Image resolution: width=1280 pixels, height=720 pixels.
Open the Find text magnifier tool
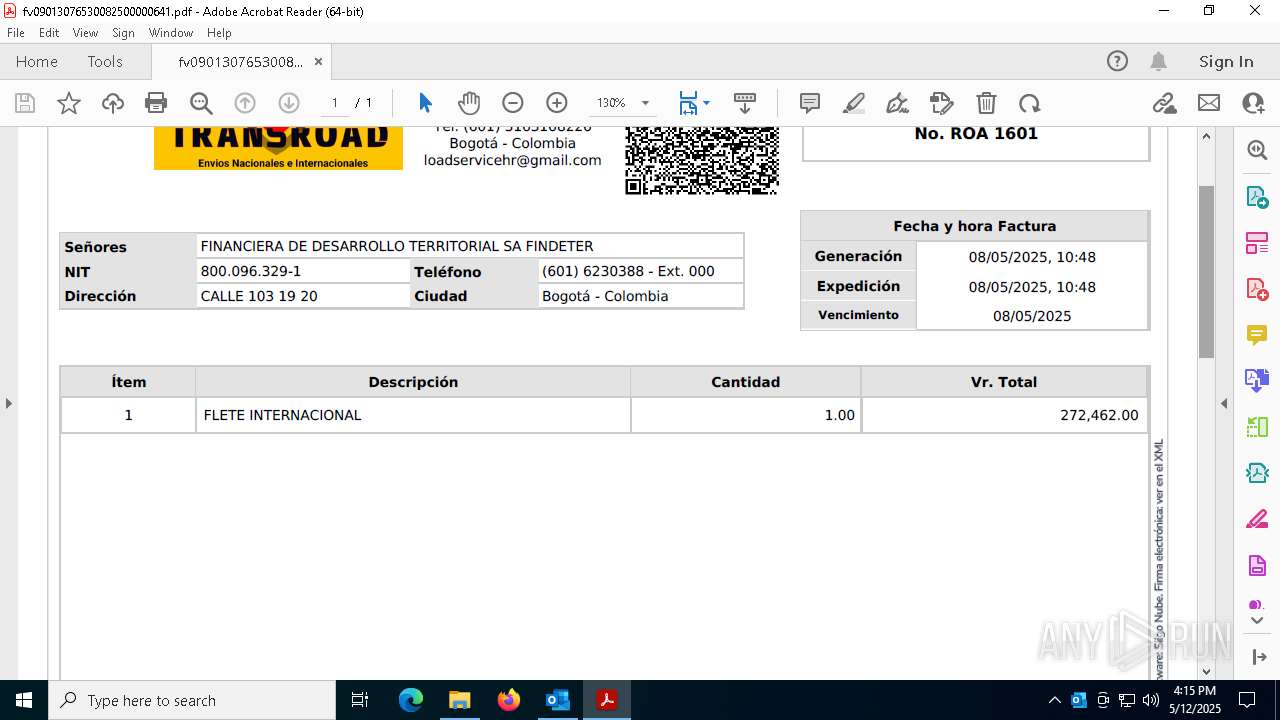click(x=201, y=103)
